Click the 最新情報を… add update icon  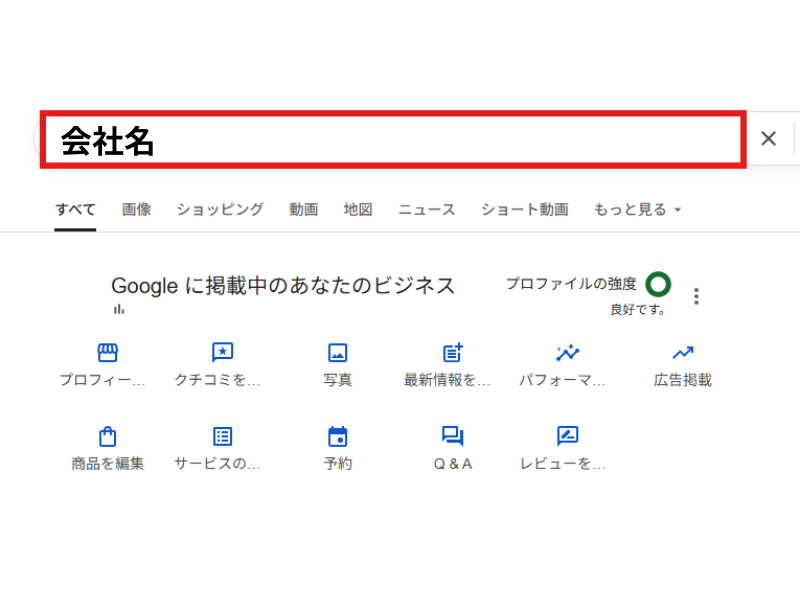click(x=453, y=352)
